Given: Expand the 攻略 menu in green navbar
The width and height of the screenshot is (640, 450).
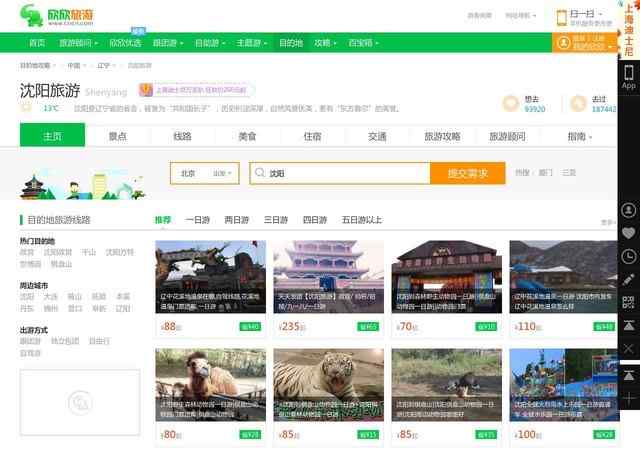Looking at the screenshot, I should tap(325, 43).
